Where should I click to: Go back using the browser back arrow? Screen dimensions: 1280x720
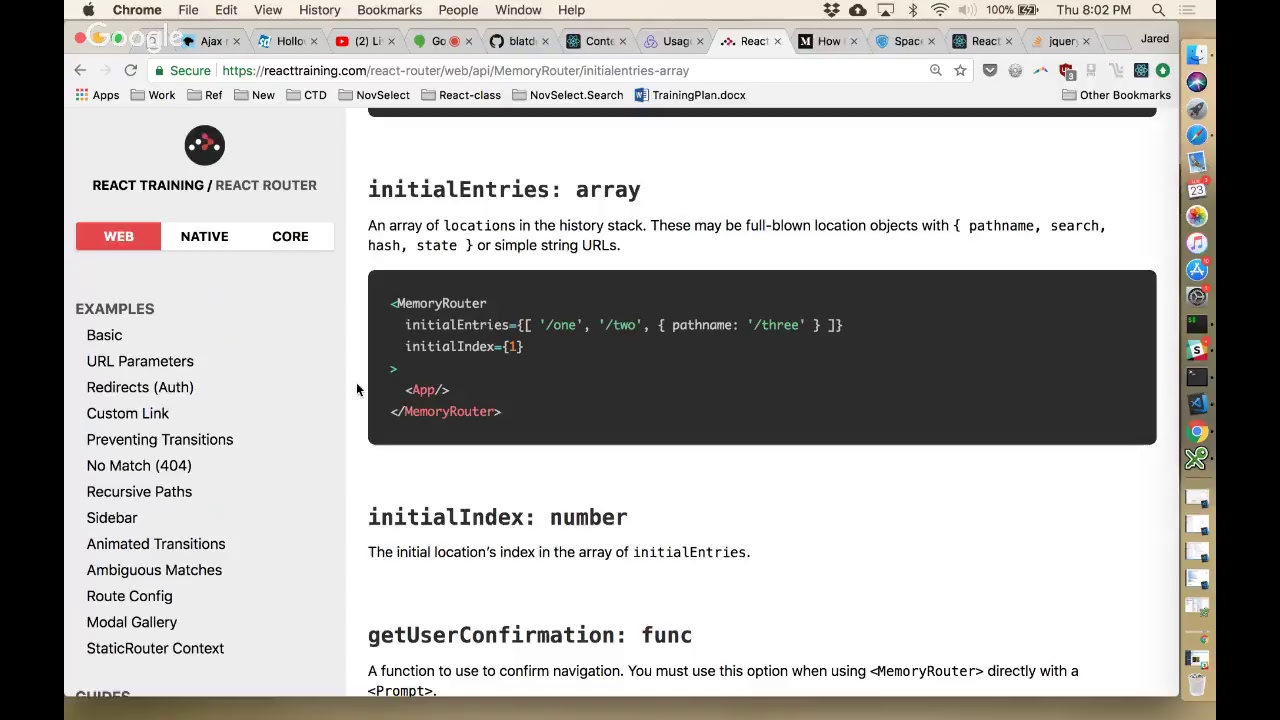[80, 71]
